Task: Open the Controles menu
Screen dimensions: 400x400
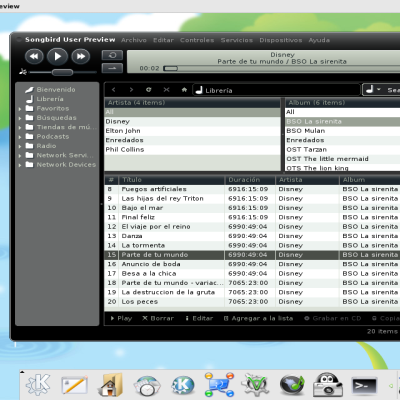Action: [x=197, y=40]
